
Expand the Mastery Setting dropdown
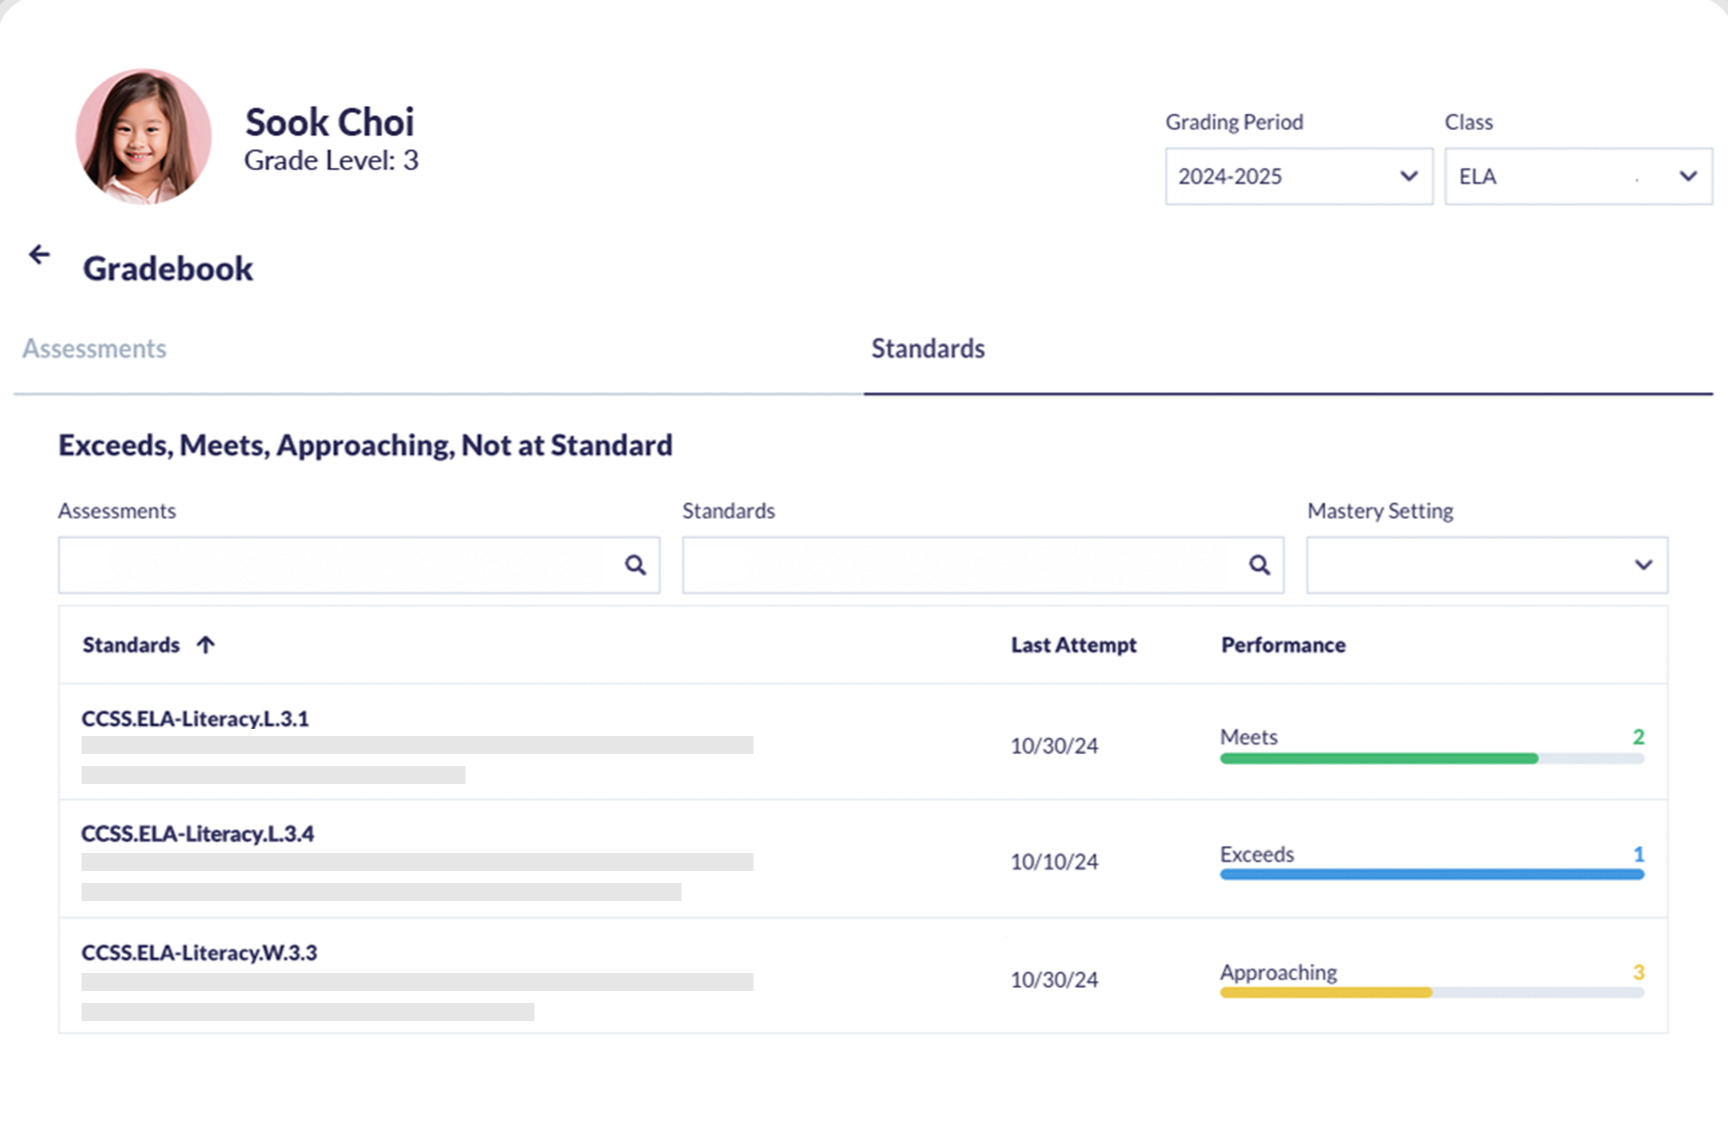click(x=1486, y=565)
